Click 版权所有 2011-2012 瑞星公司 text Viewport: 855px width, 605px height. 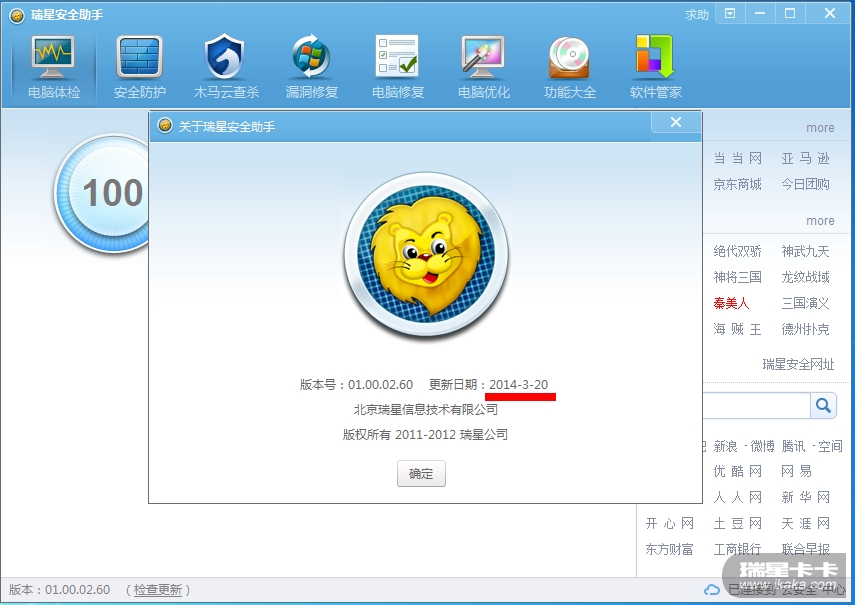point(425,434)
